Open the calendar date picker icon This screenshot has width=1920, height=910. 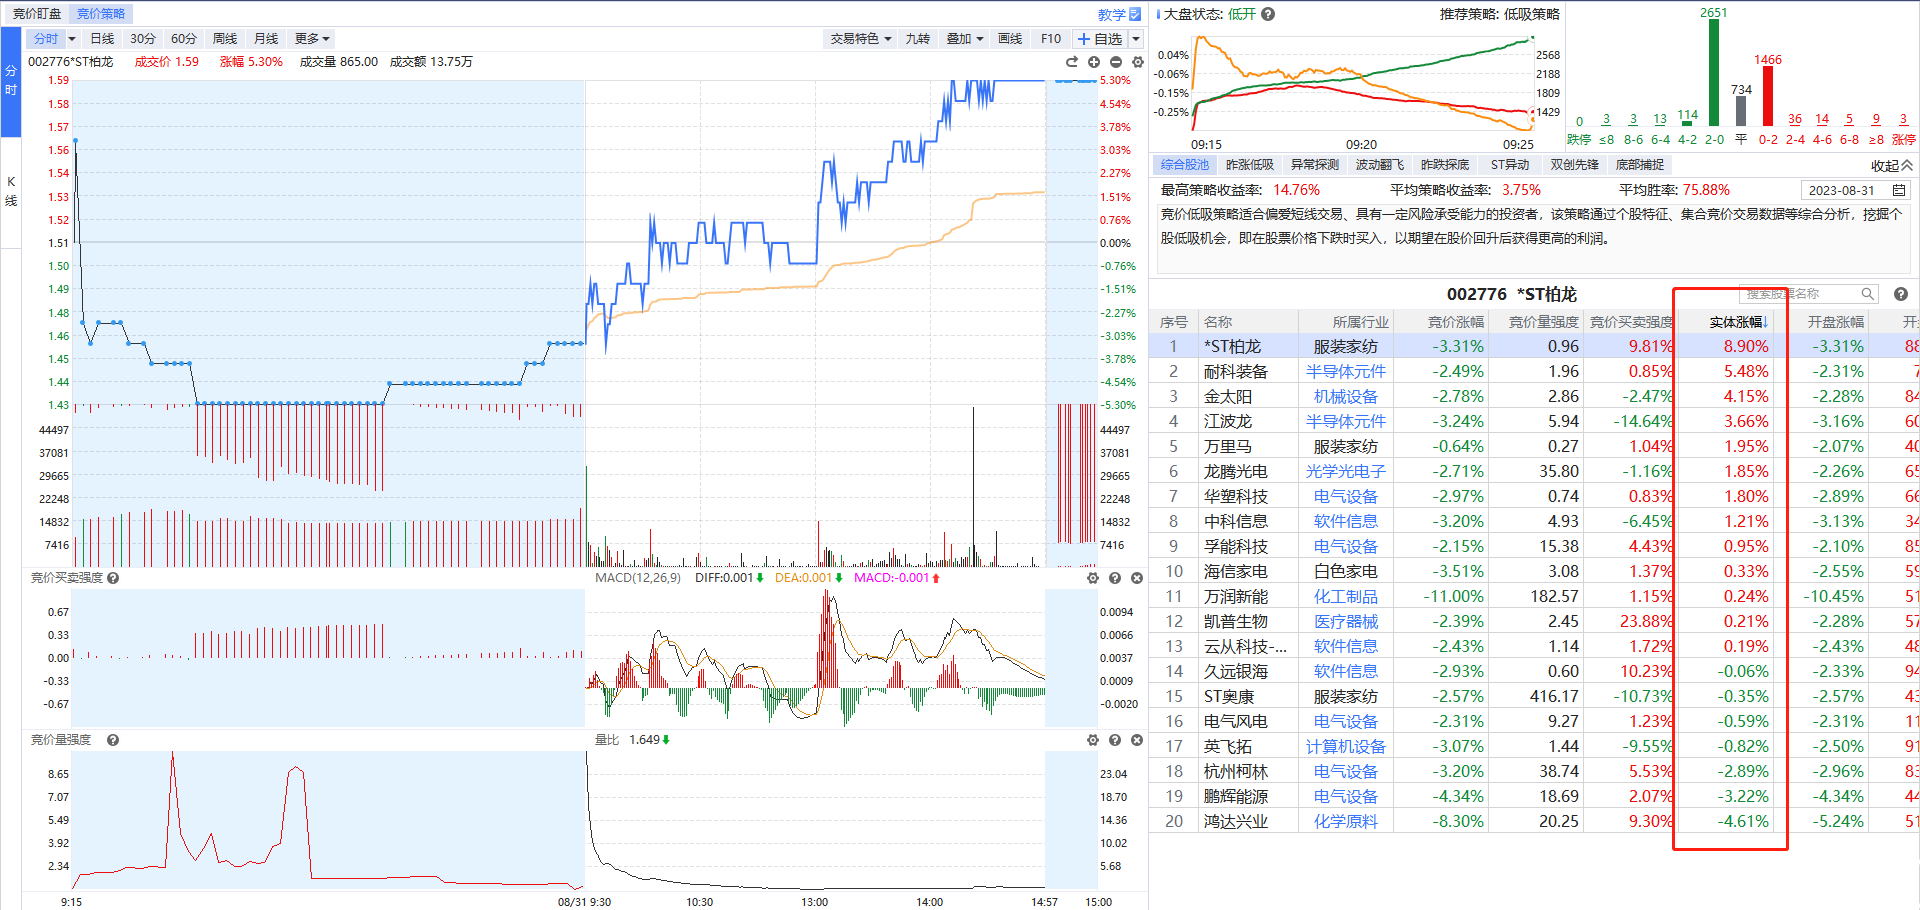coord(1898,190)
